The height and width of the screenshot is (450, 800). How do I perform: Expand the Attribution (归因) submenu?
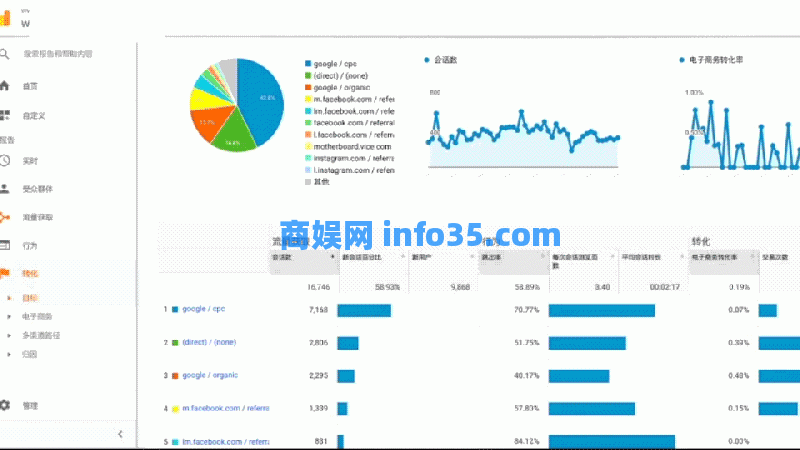[8, 355]
